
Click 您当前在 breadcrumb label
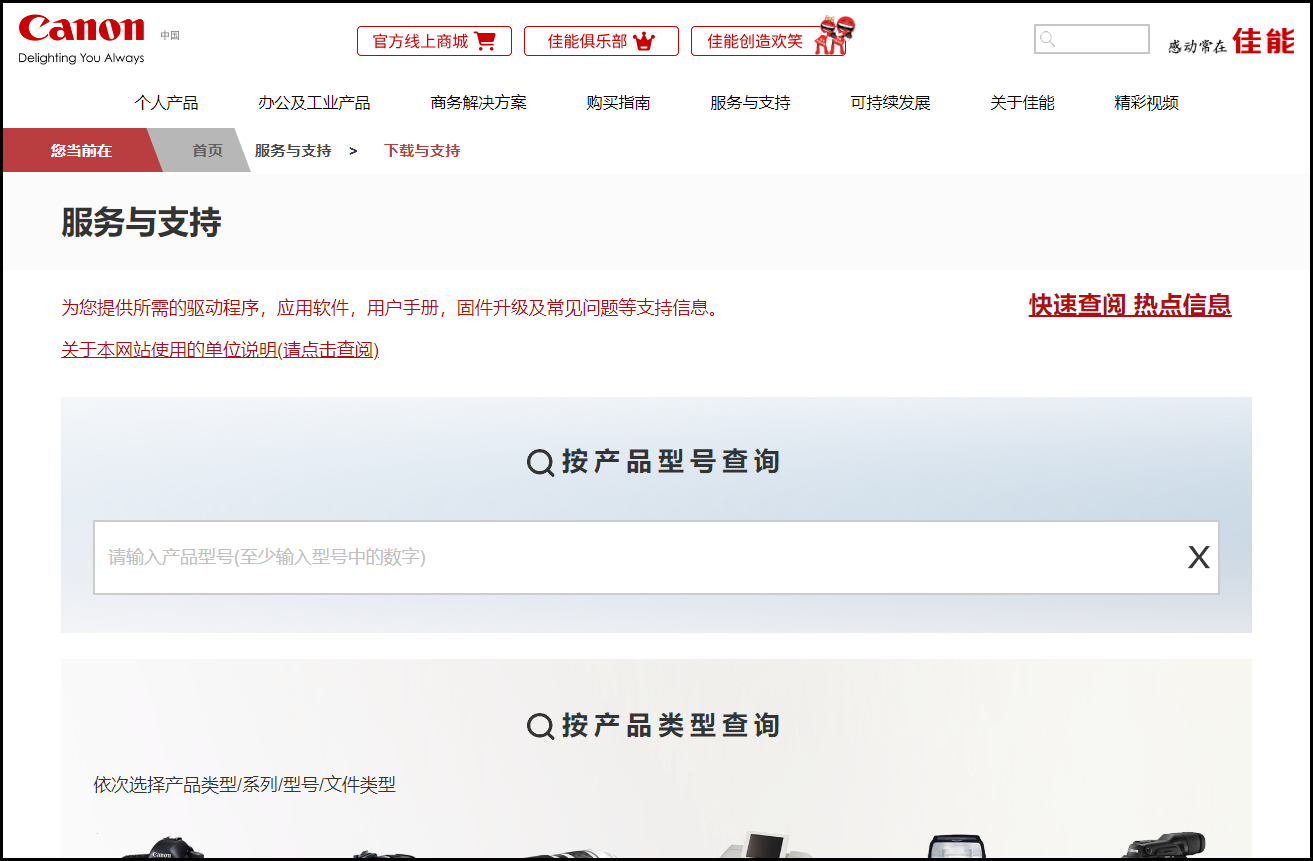click(82, 151)
